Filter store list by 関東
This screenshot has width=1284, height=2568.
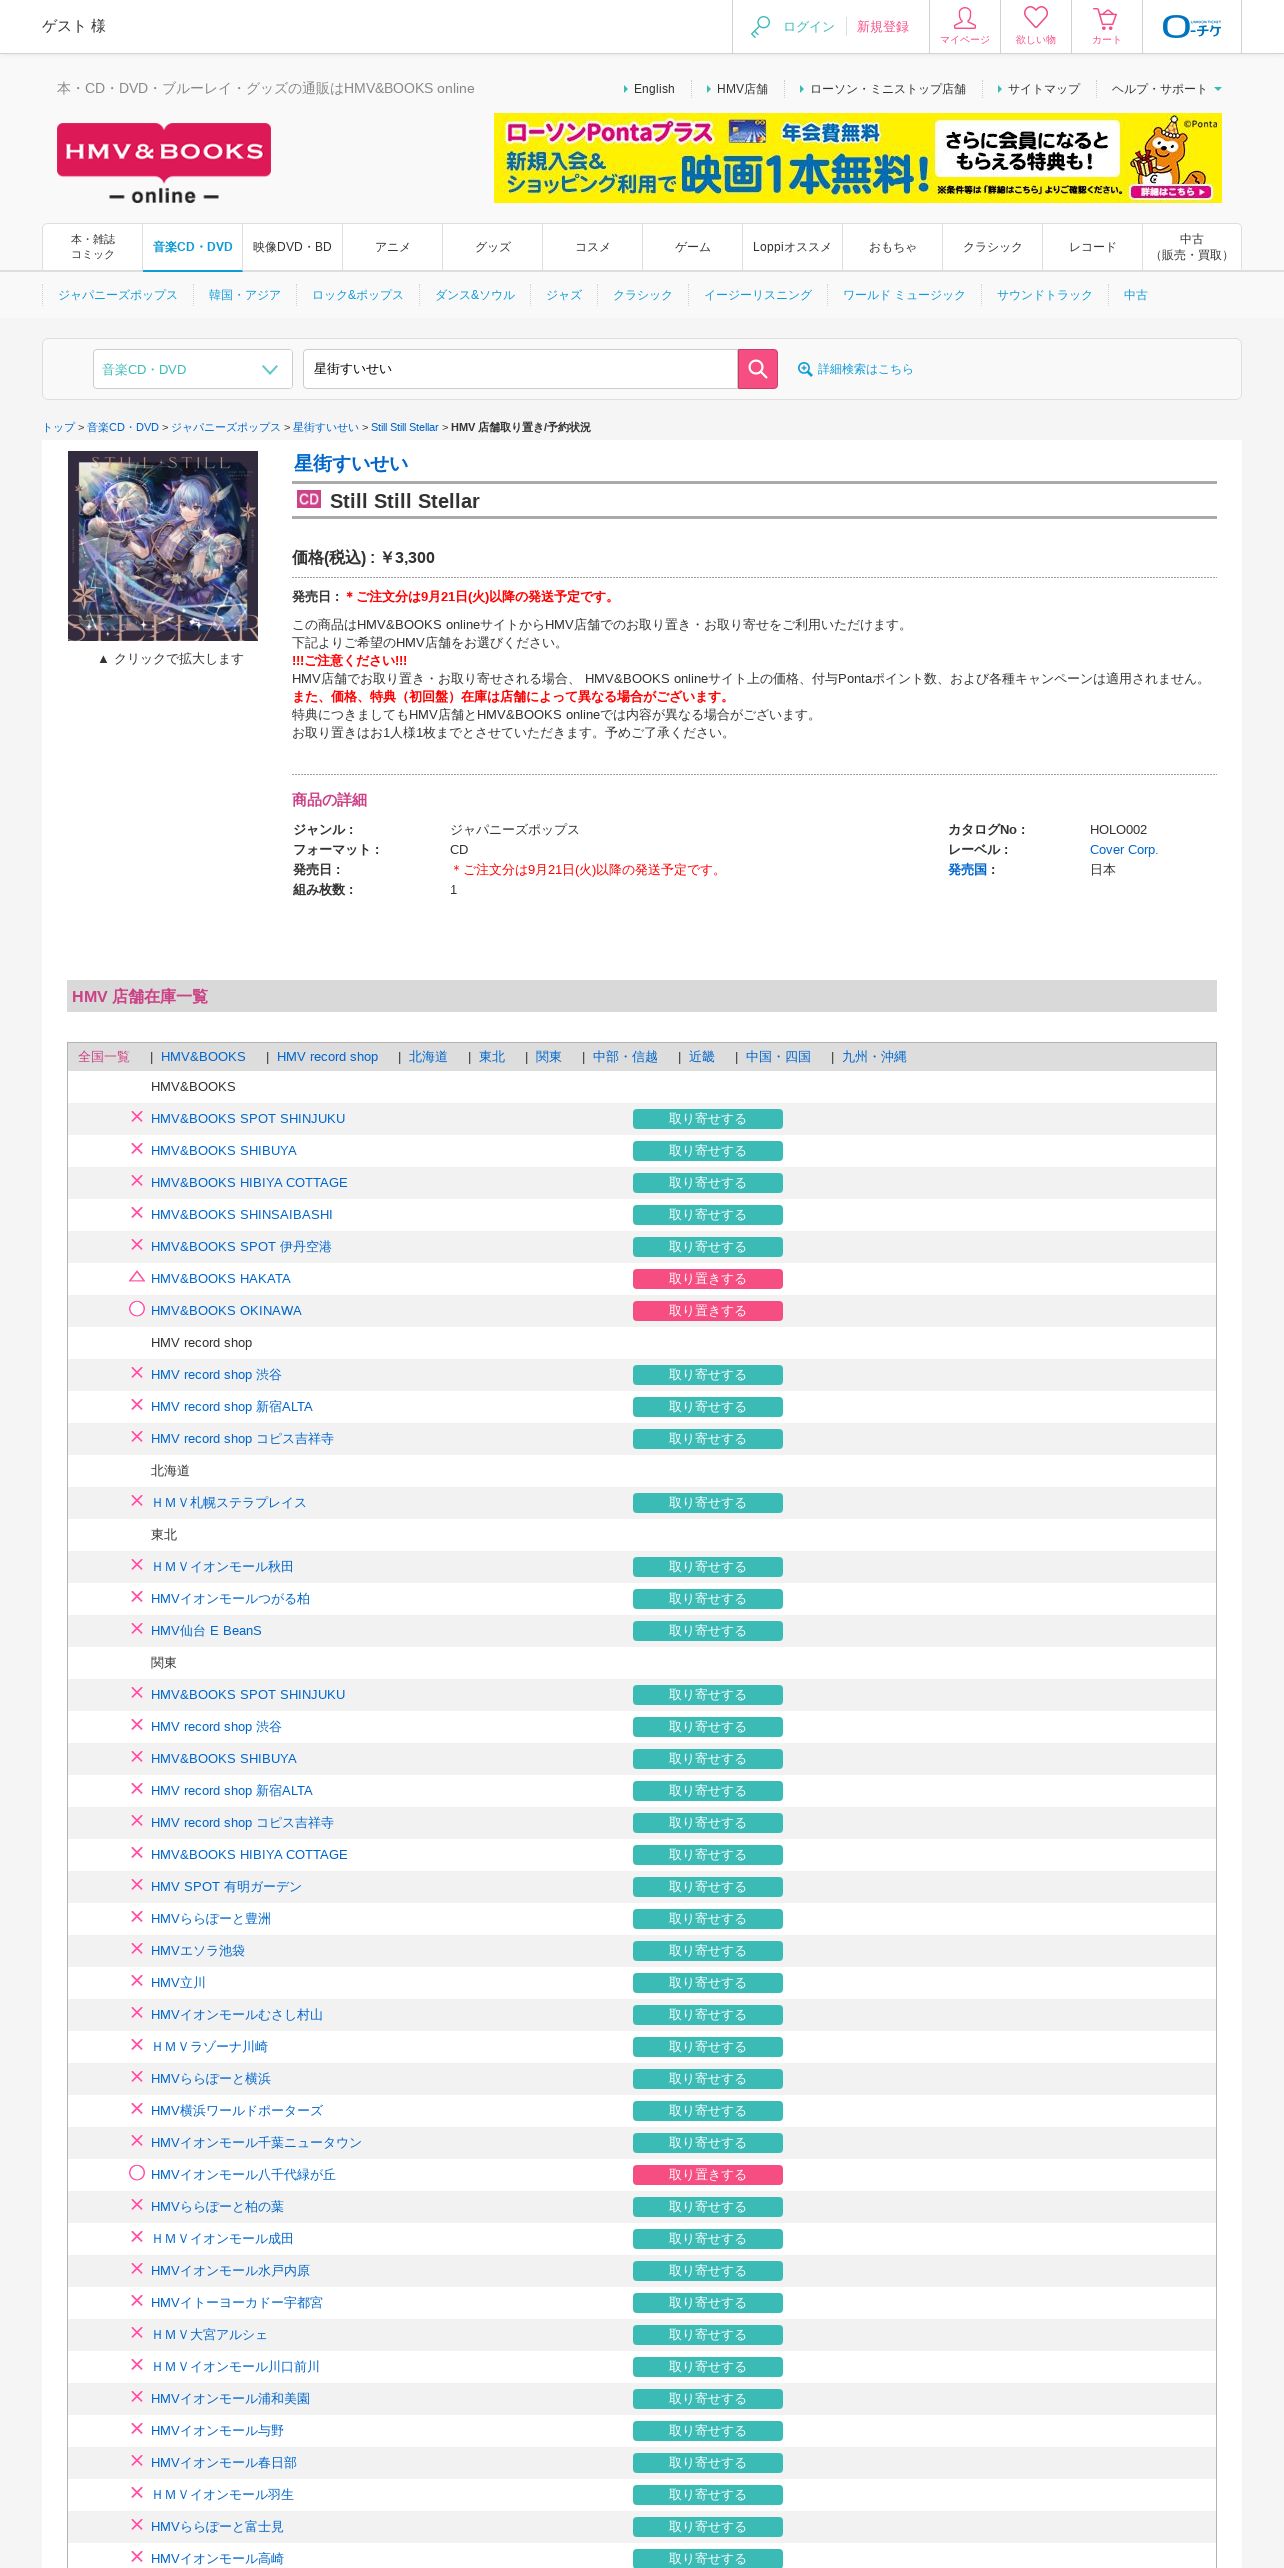548,1057
